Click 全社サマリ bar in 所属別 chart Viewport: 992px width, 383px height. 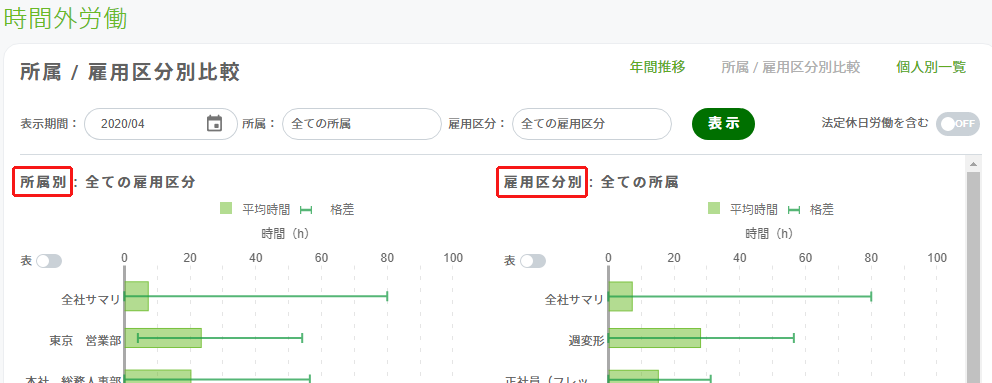point(137,296)
